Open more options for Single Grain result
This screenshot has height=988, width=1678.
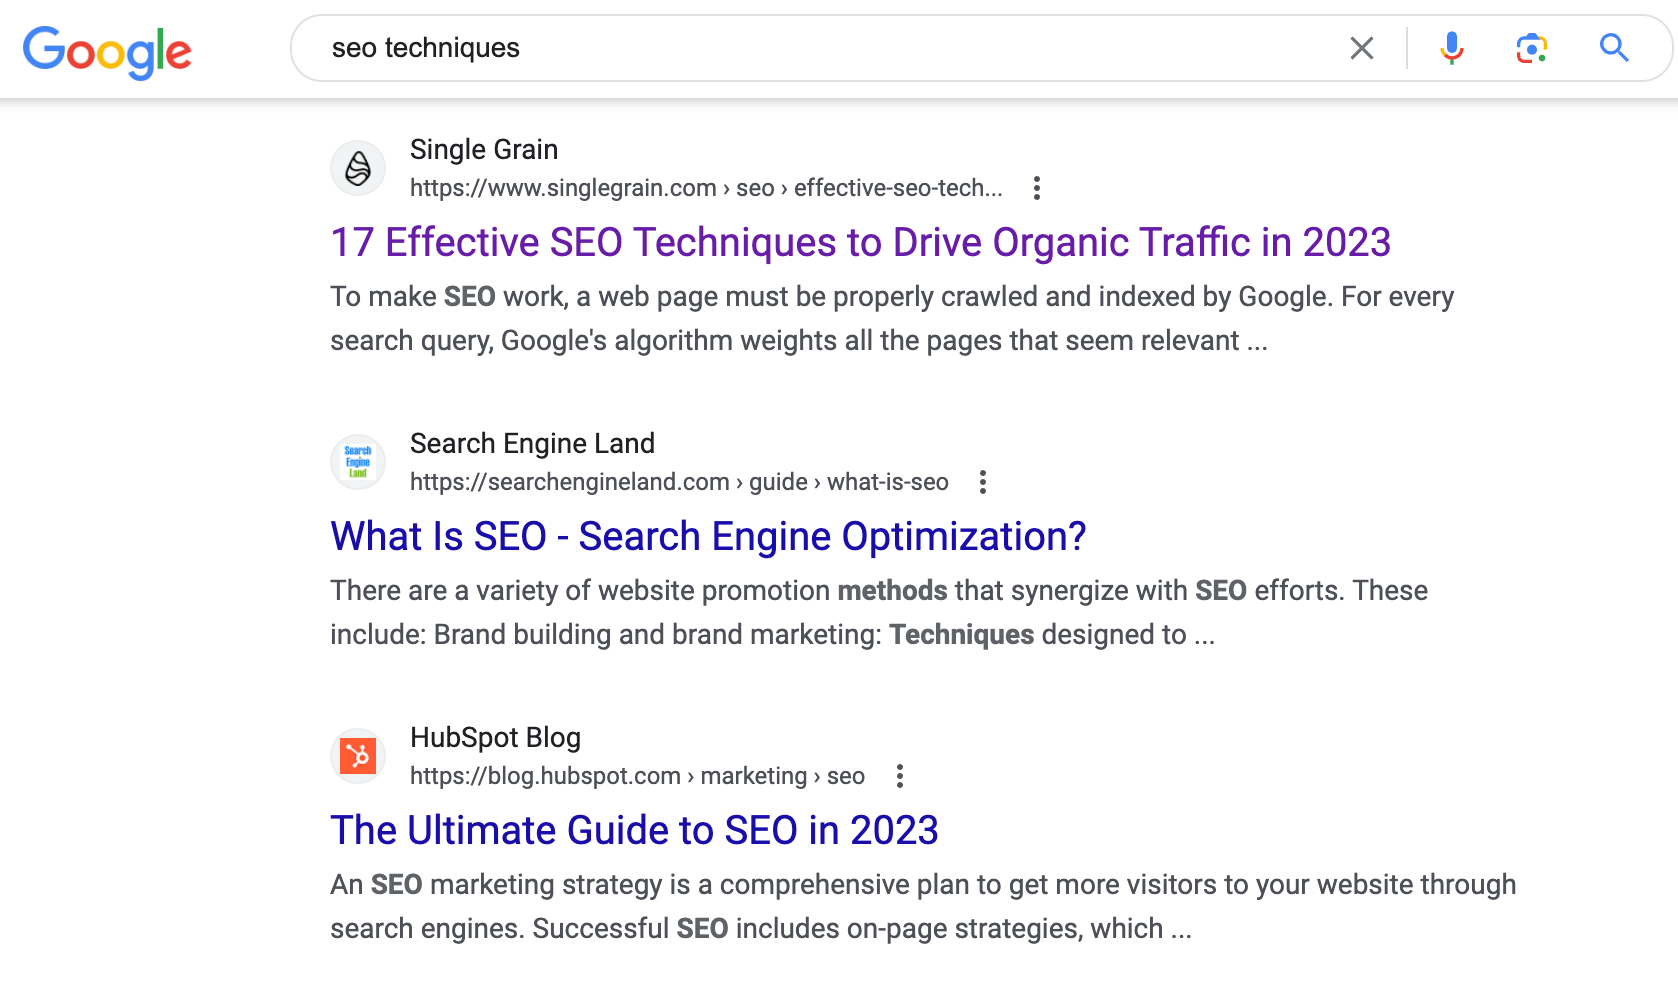[x=1037, y=188]
